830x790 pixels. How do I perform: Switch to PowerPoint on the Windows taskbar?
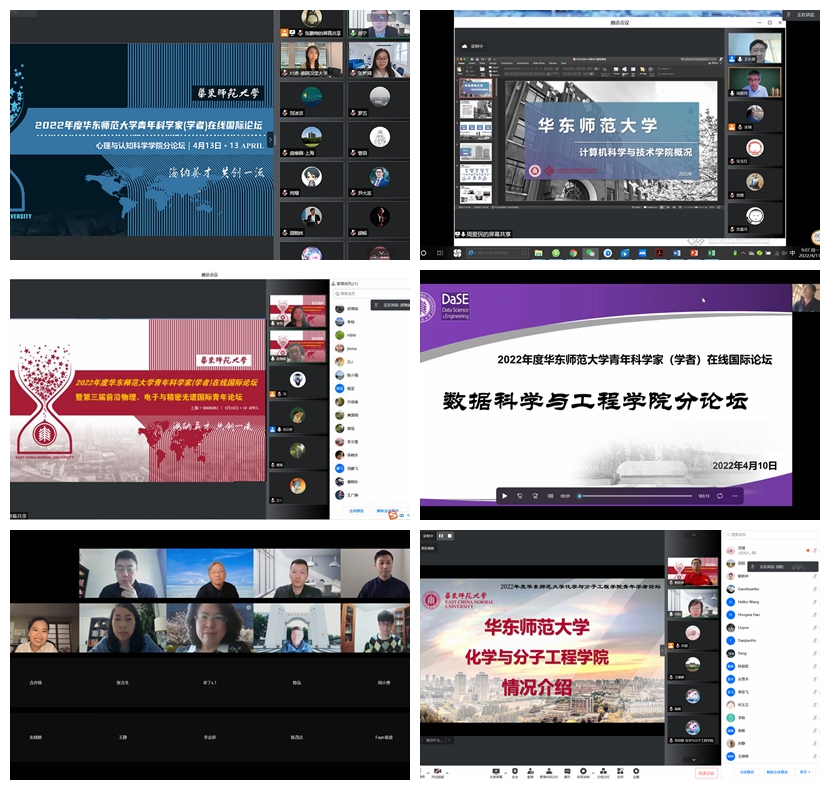694,253
